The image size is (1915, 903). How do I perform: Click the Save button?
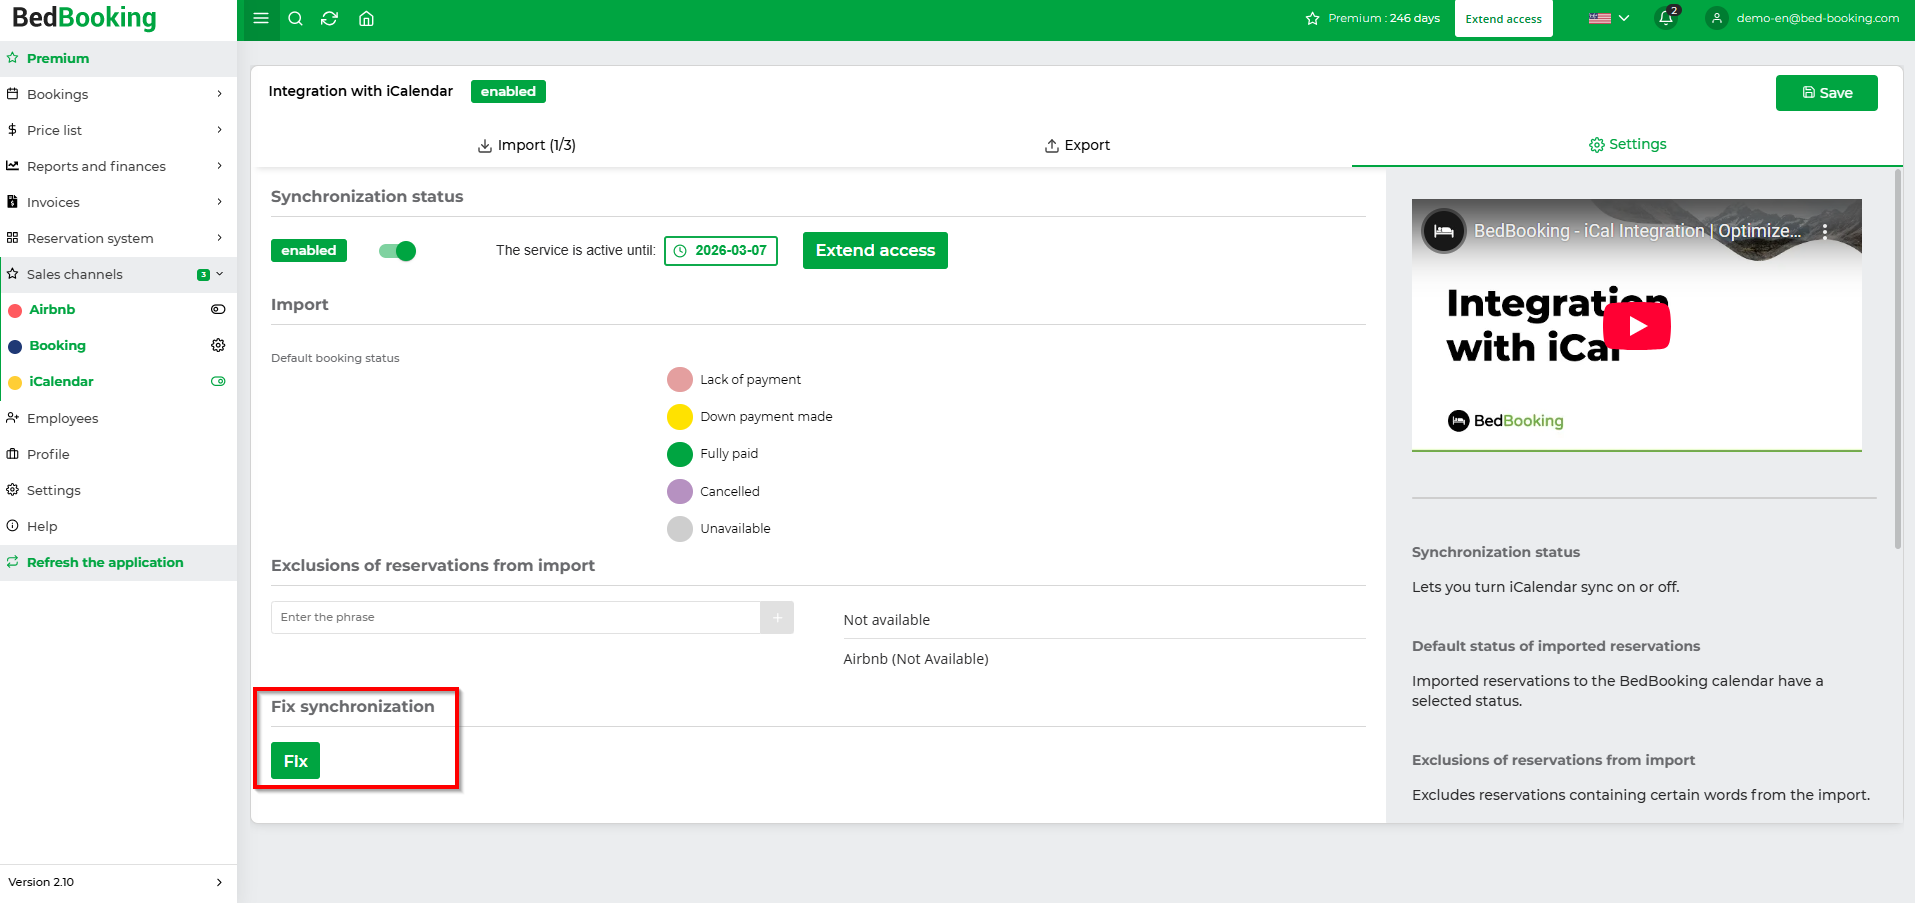tap(1826, 93)
